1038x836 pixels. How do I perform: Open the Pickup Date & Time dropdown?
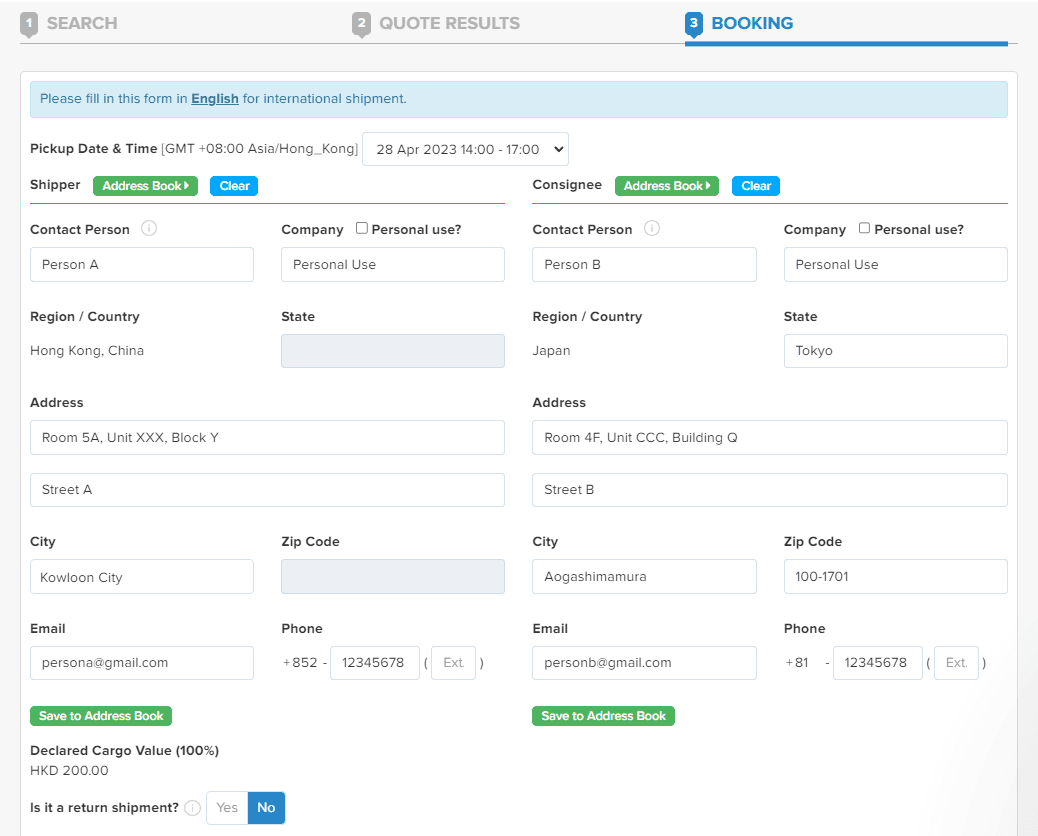tap(465, 149)
